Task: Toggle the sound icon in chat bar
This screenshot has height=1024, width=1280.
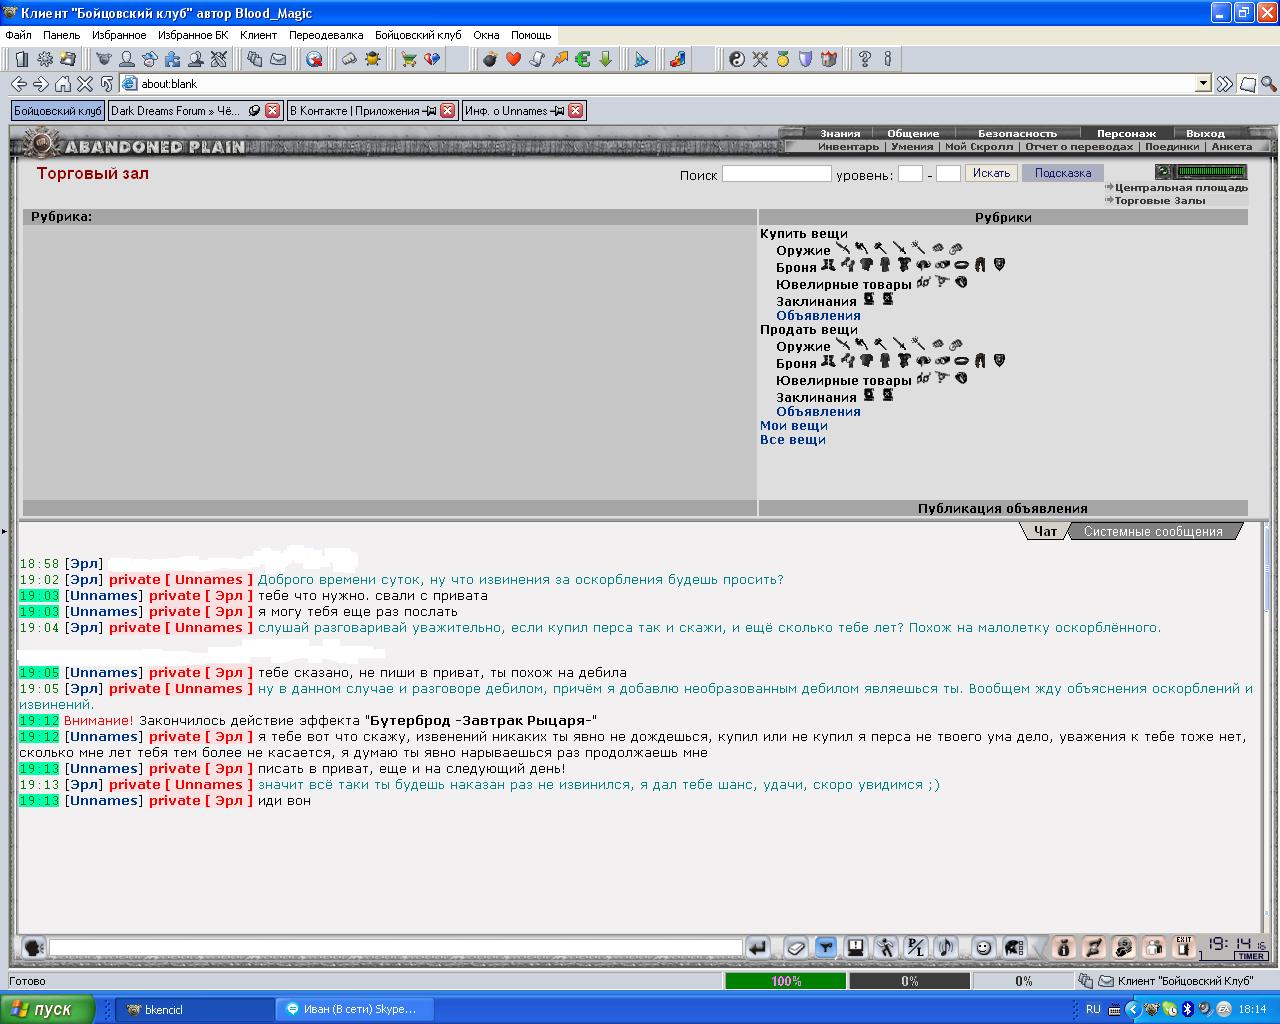Action: (946, 947)
